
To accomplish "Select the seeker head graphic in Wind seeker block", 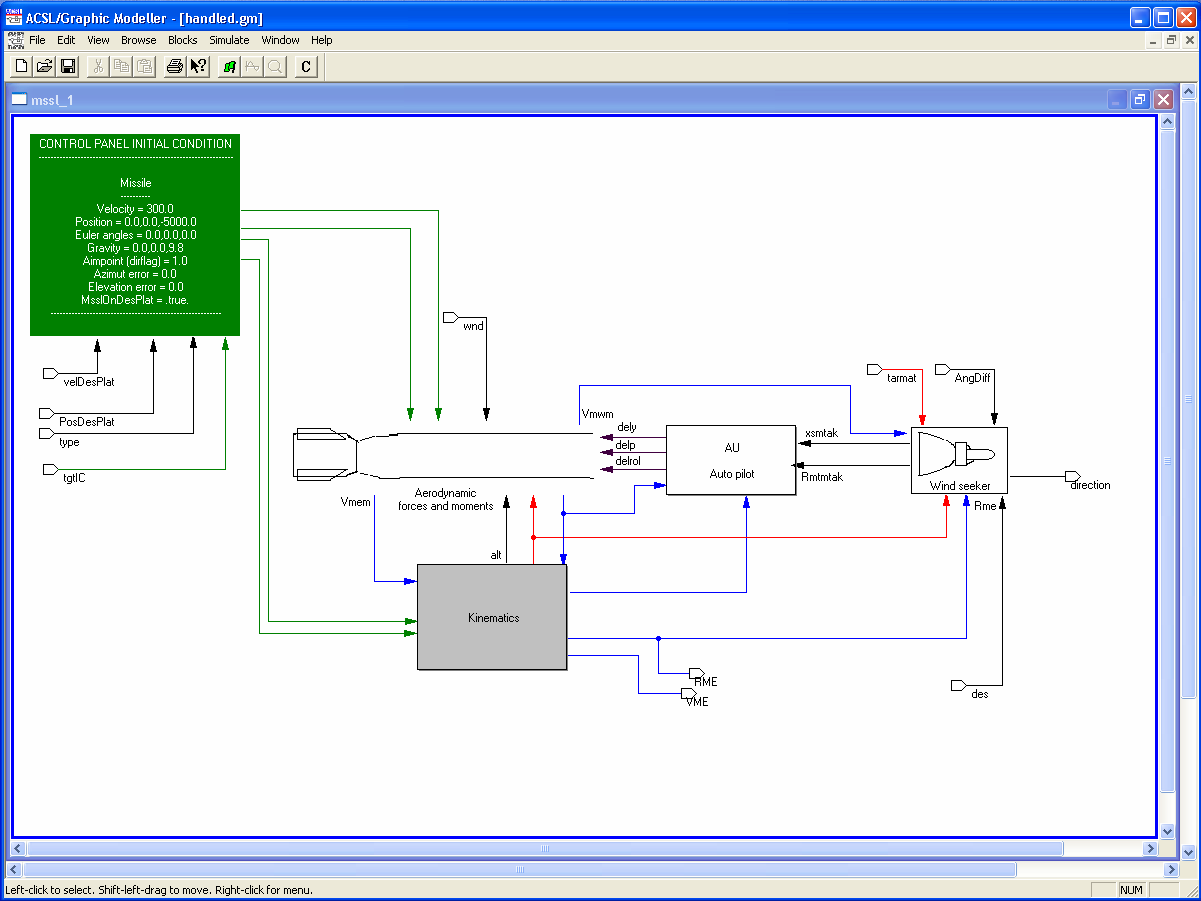I will point(955,454).
